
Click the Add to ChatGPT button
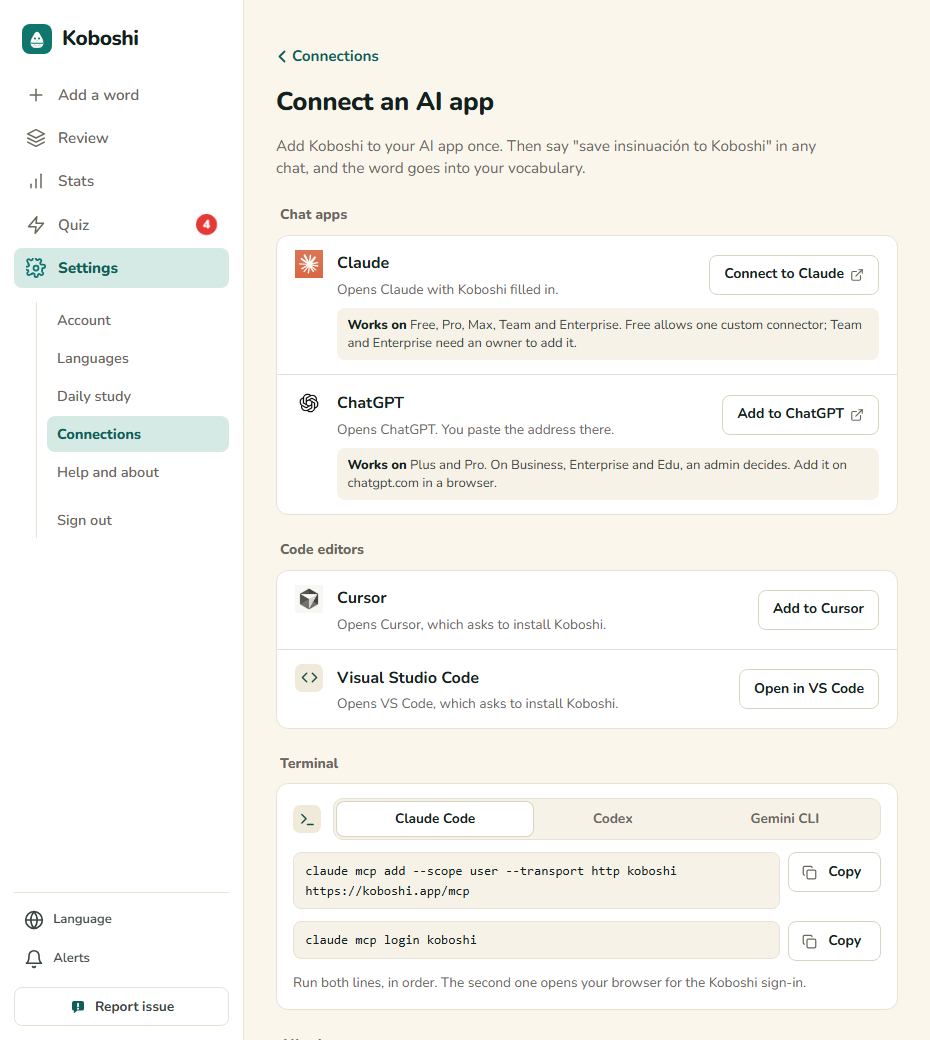coord(800,415)
